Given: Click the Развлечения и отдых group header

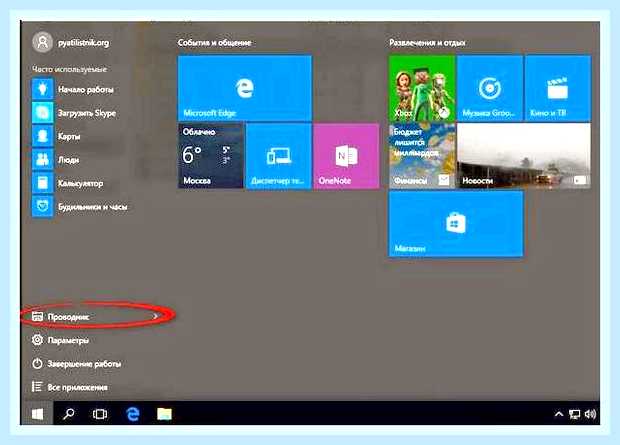Looking at the screenshot, I should click(x=427, y=43).
